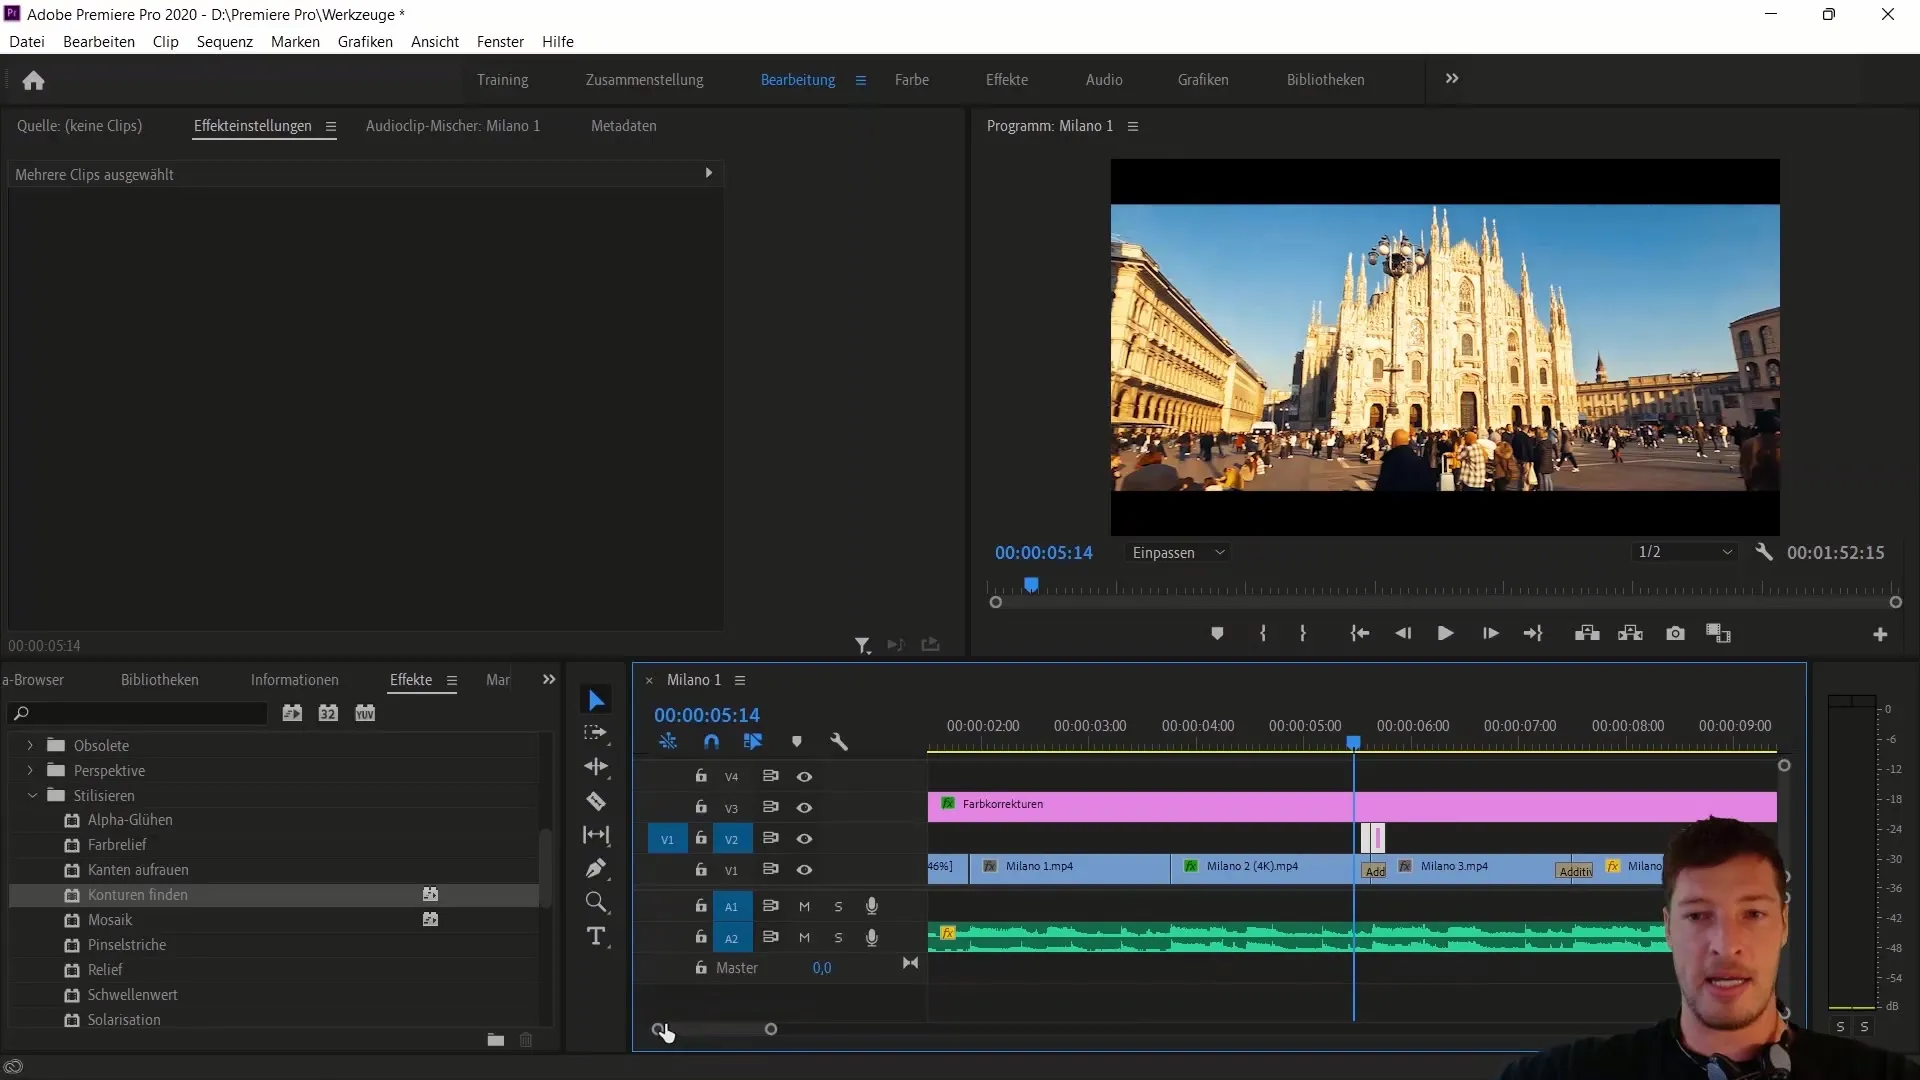Select the Type text tool
Viewport: 1920px width, 1080px height.
coord(596,937)
